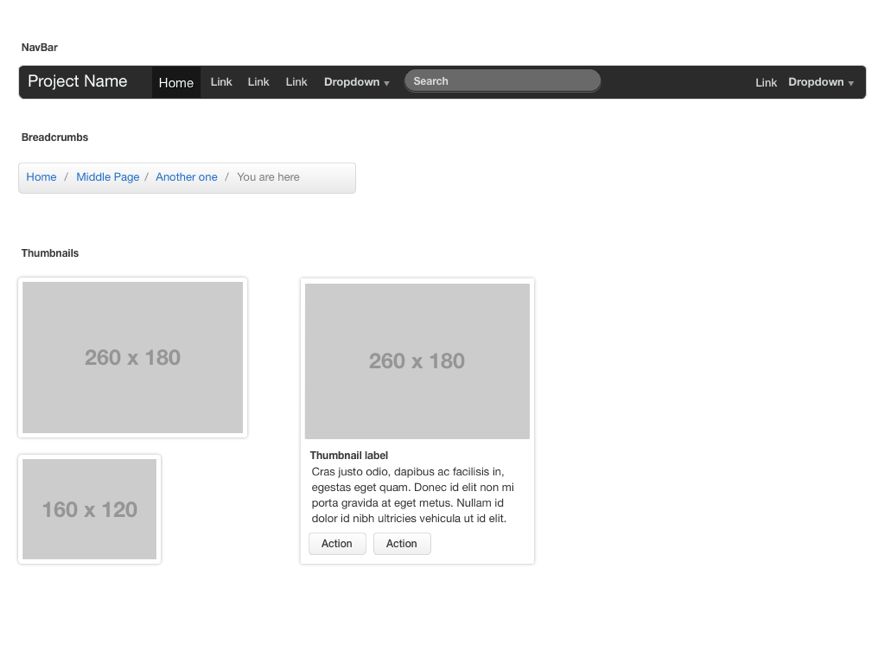The width and height of the screenshot is (885, 664).
Task: Click the first Link item in the navbar
Action: point(220,82)
